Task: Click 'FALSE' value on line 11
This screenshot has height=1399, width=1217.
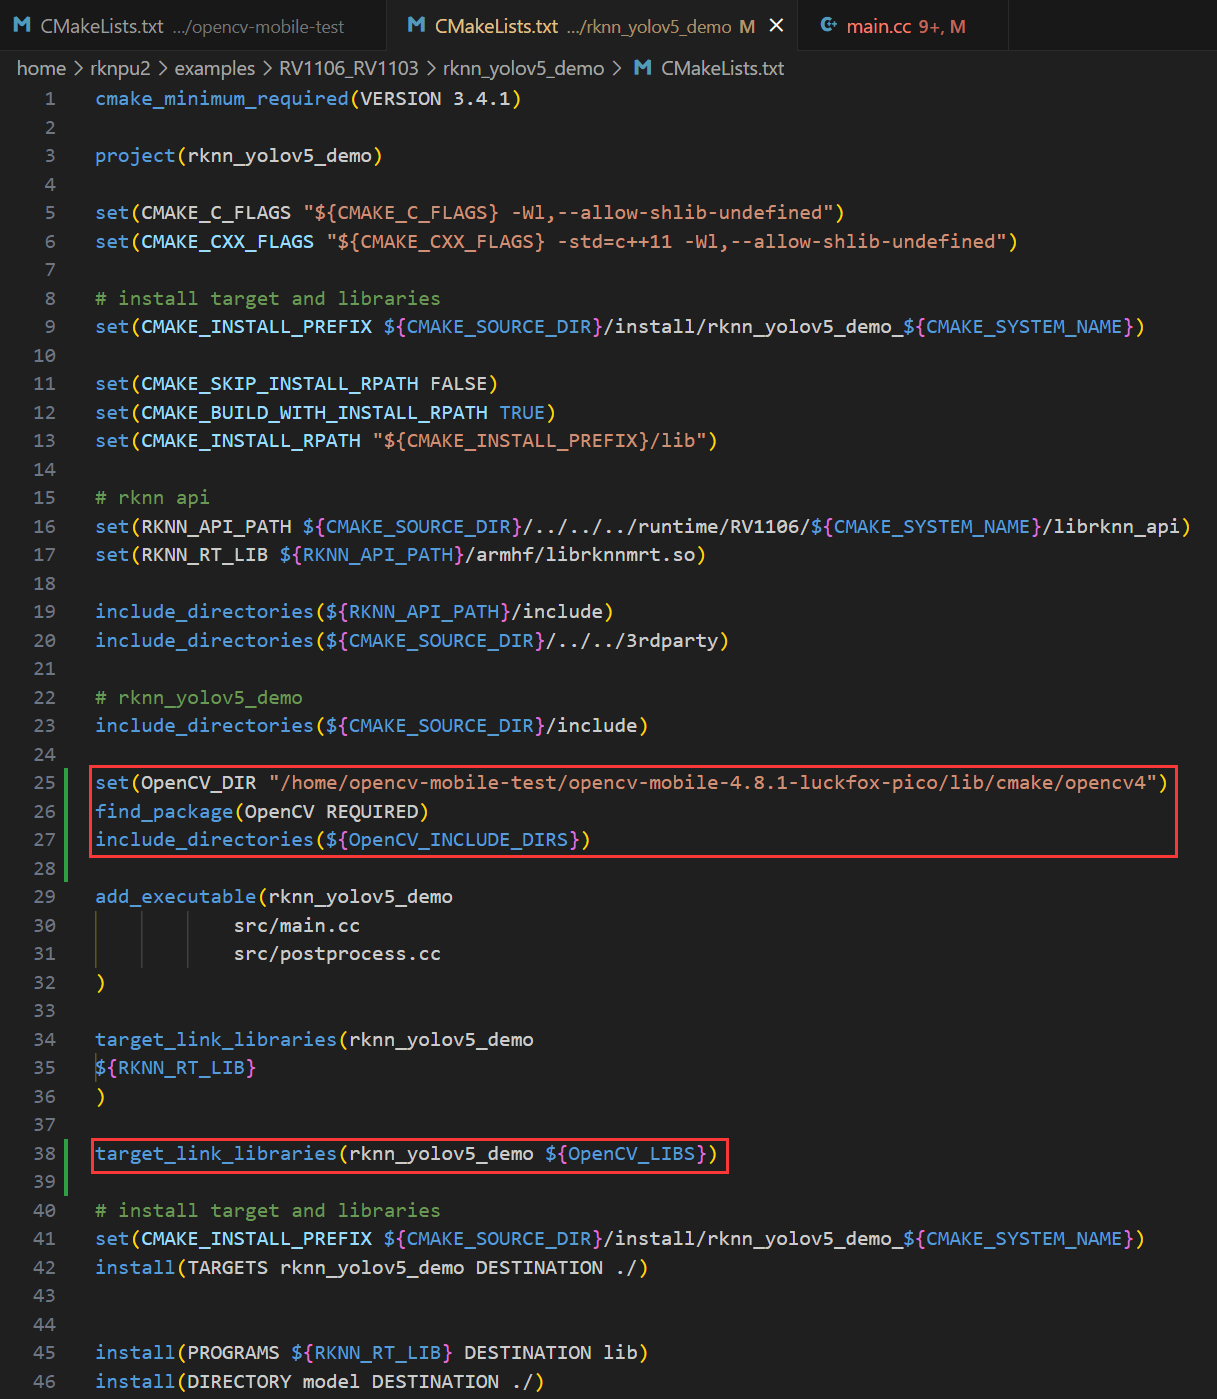Action: 458,384
